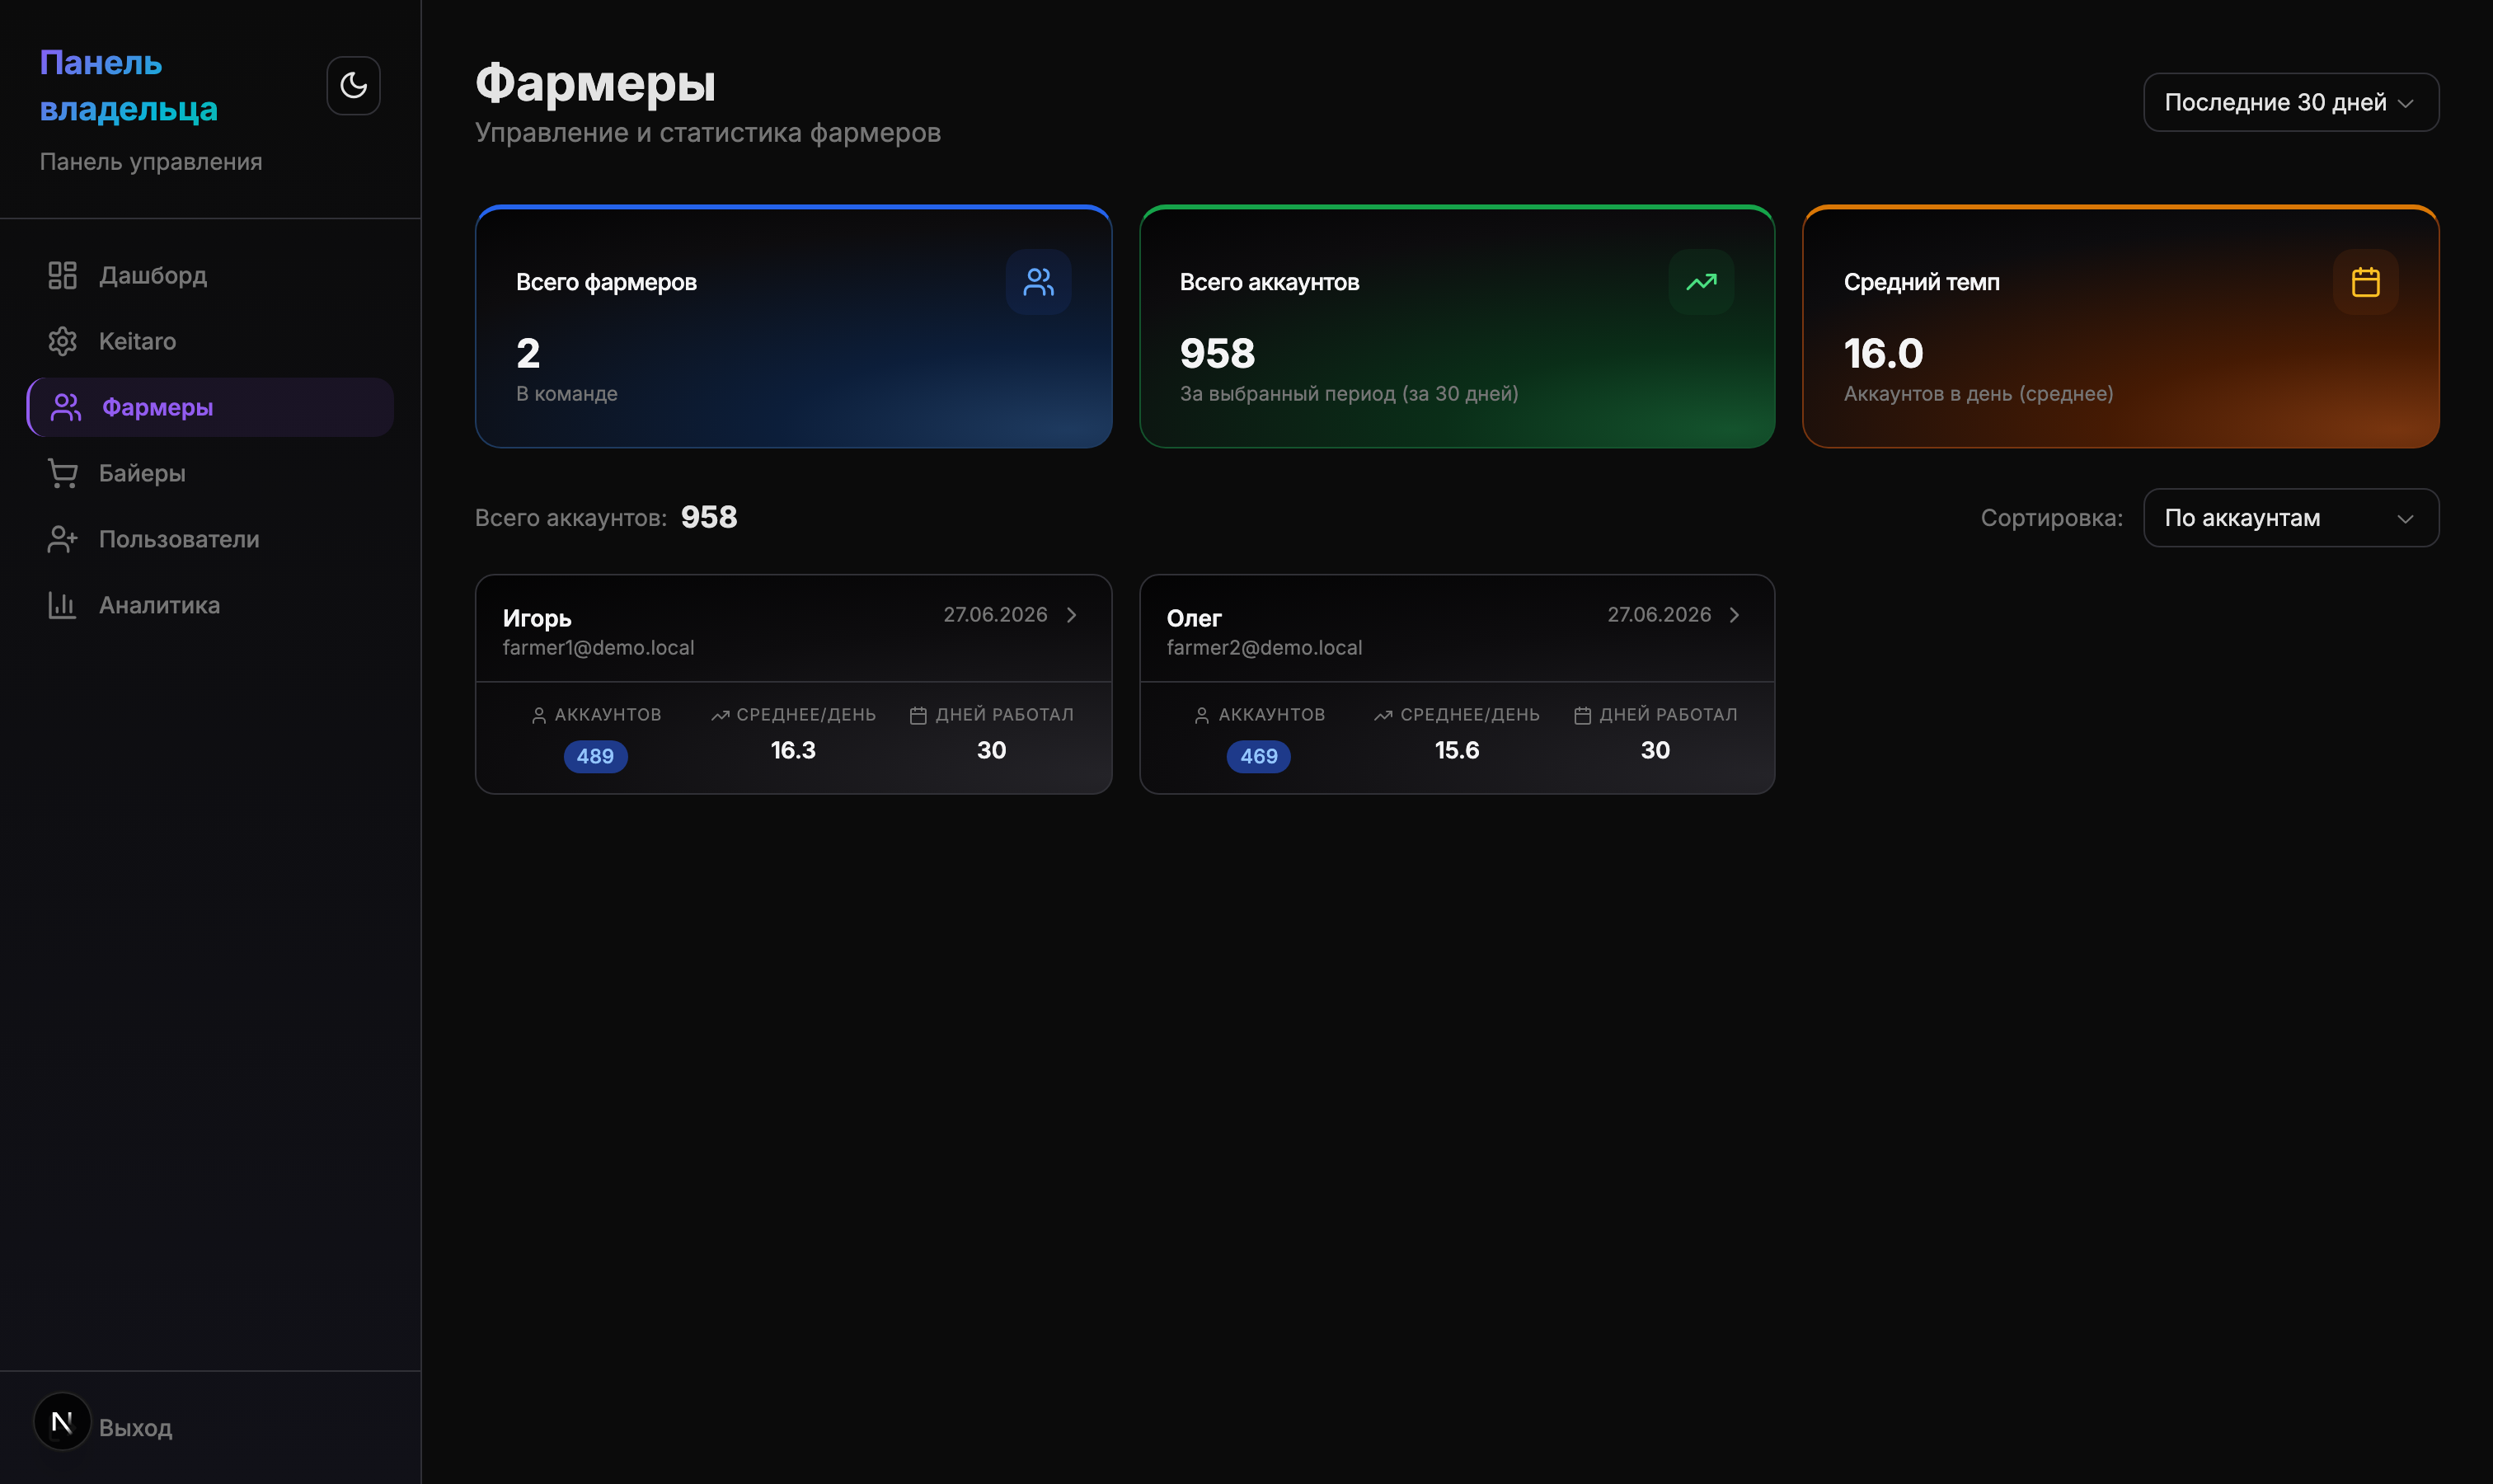Click the person icon beside Олег's АККАУНТОВ label
Image resolution: width=2493 pixels, height=1484 pixels.
coord(1202,715)
